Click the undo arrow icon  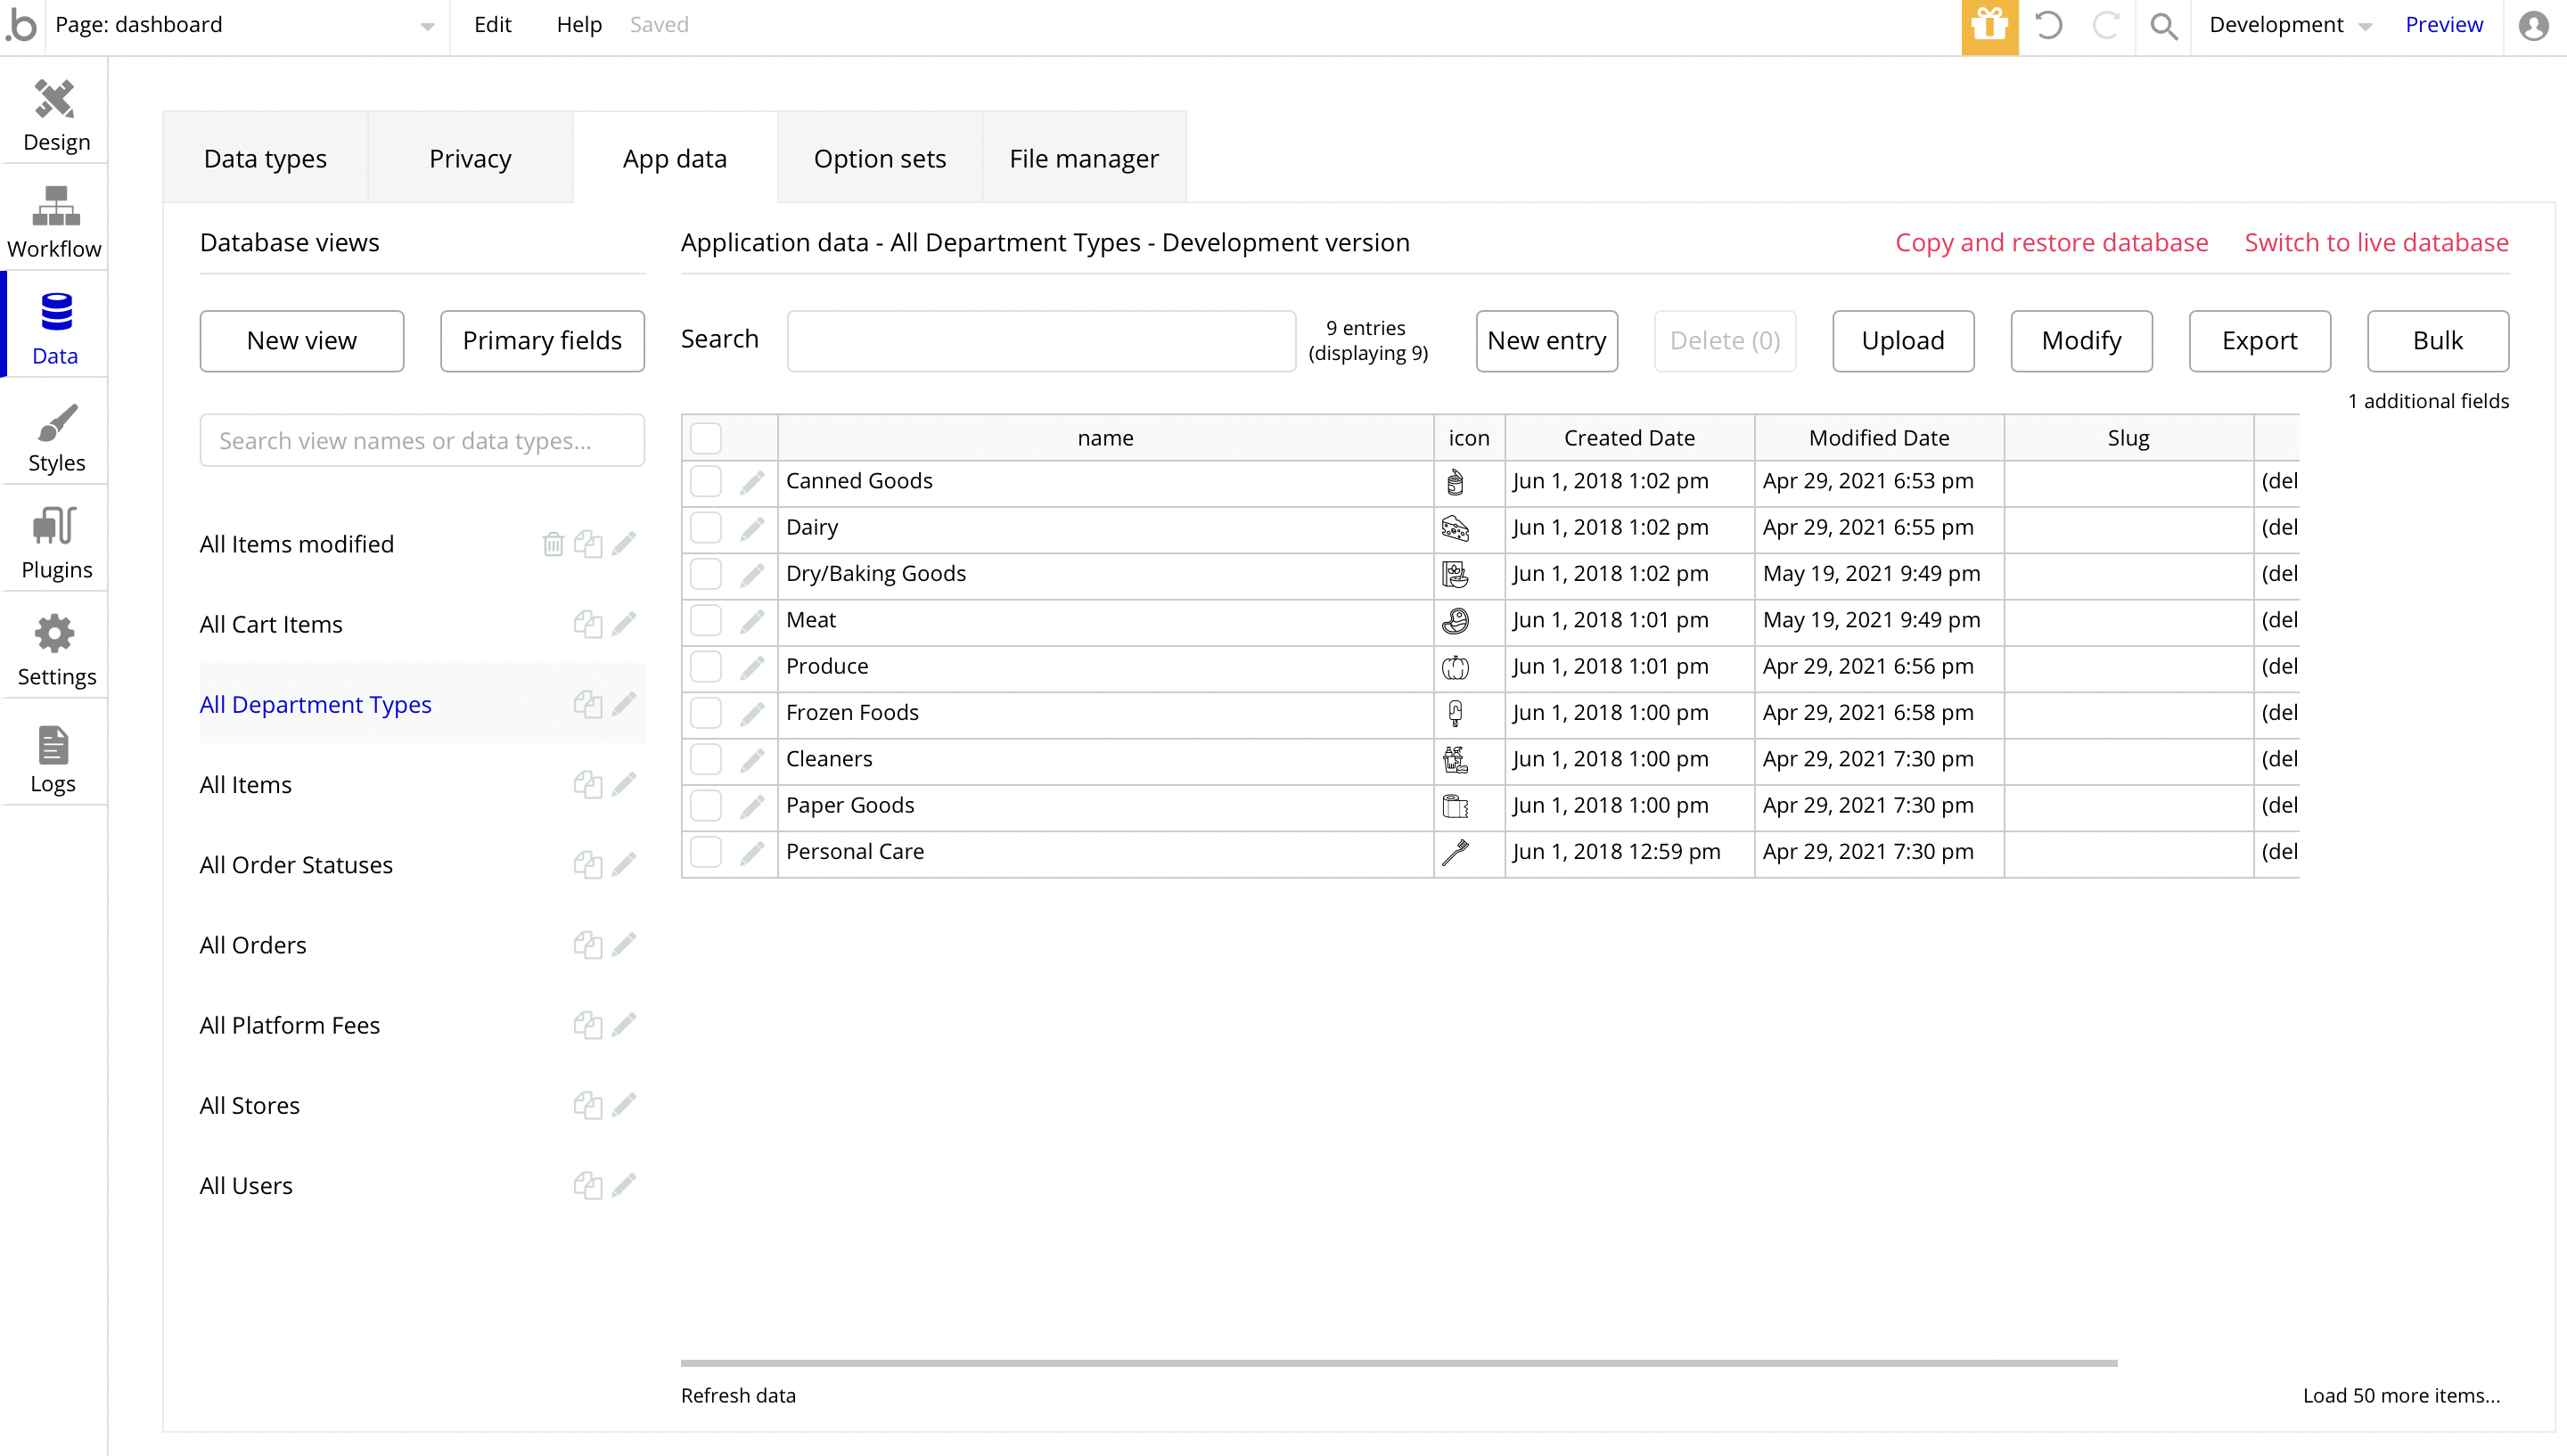pyautogui.click(x=2048, y=26)
